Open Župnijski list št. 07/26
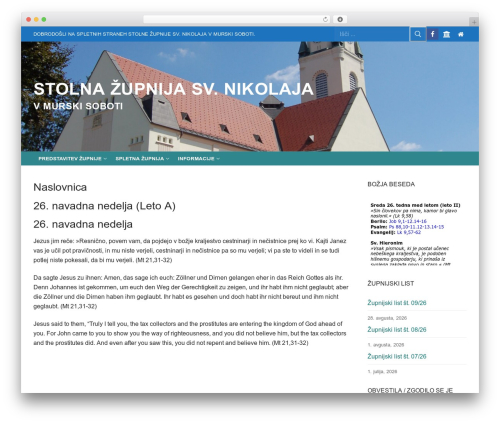This screenshot has width=500, height=423. coord(397,356)
